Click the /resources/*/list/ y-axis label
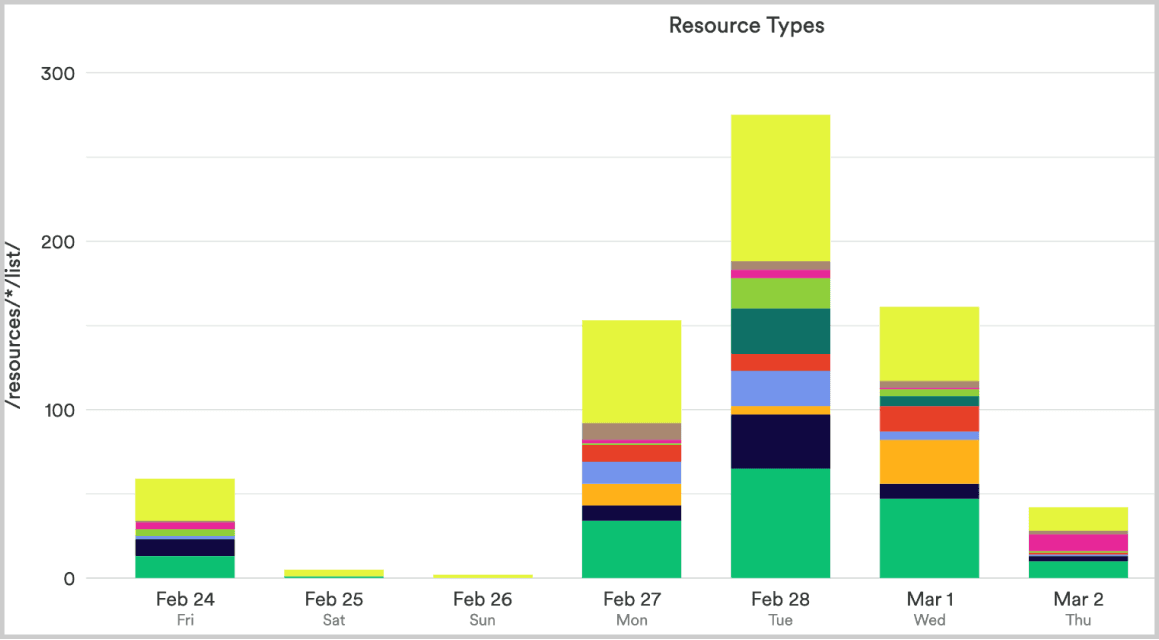Viewport: 1159px width, 640px height. coord(12,322)
